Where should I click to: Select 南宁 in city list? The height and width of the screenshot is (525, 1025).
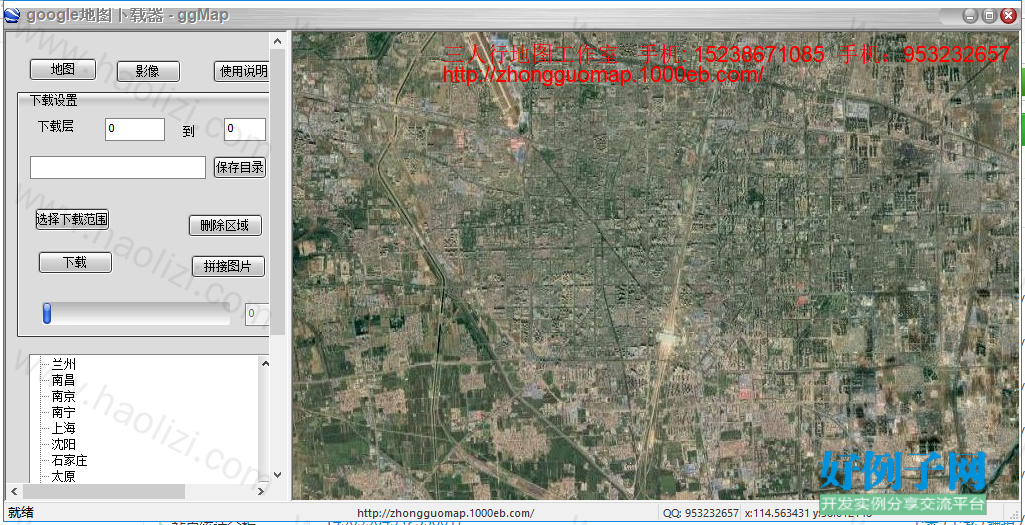(x=63, y=412)
